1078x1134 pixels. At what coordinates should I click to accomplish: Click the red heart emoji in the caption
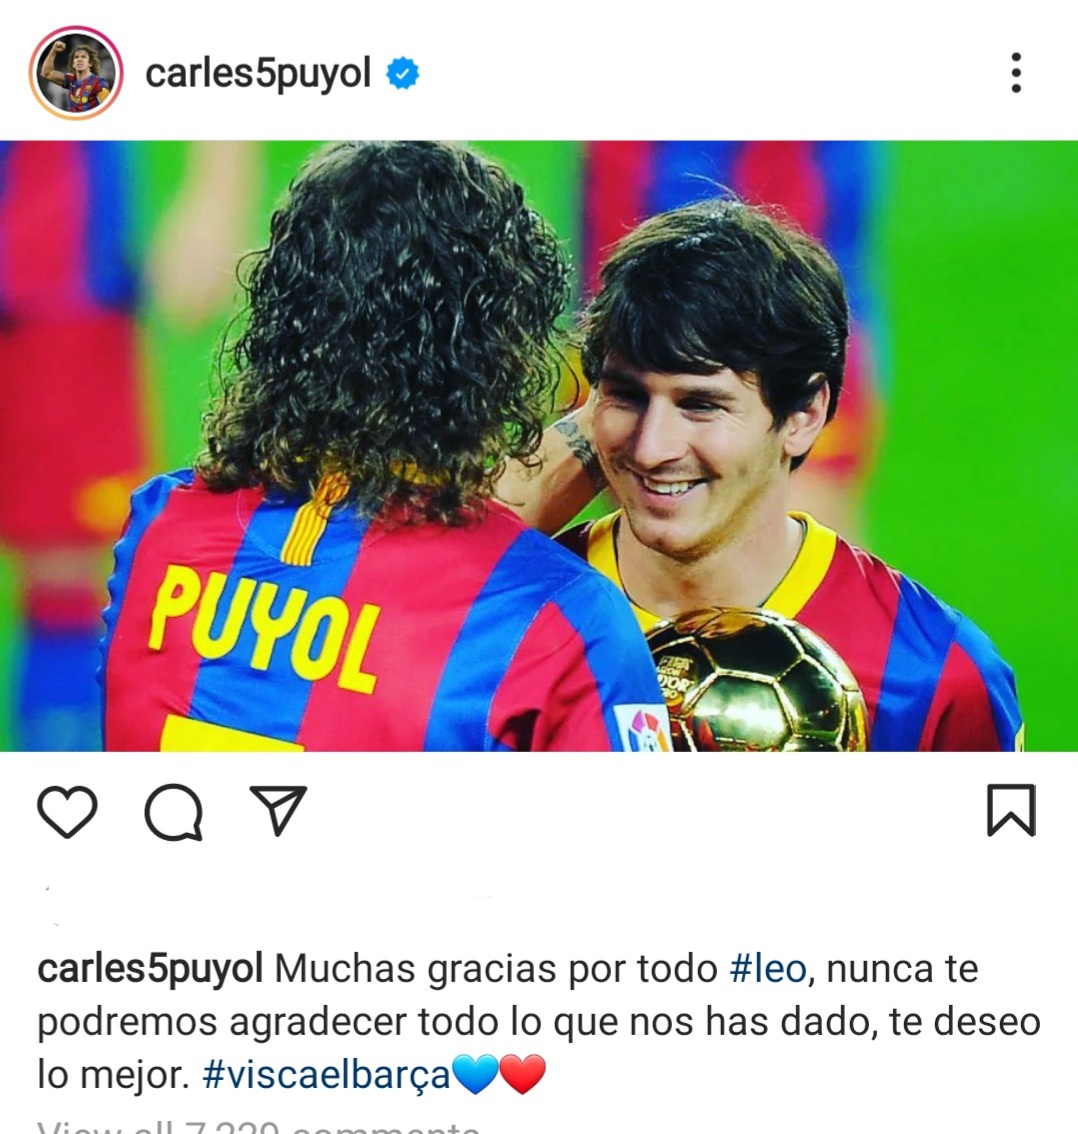tap(523, 1074)
